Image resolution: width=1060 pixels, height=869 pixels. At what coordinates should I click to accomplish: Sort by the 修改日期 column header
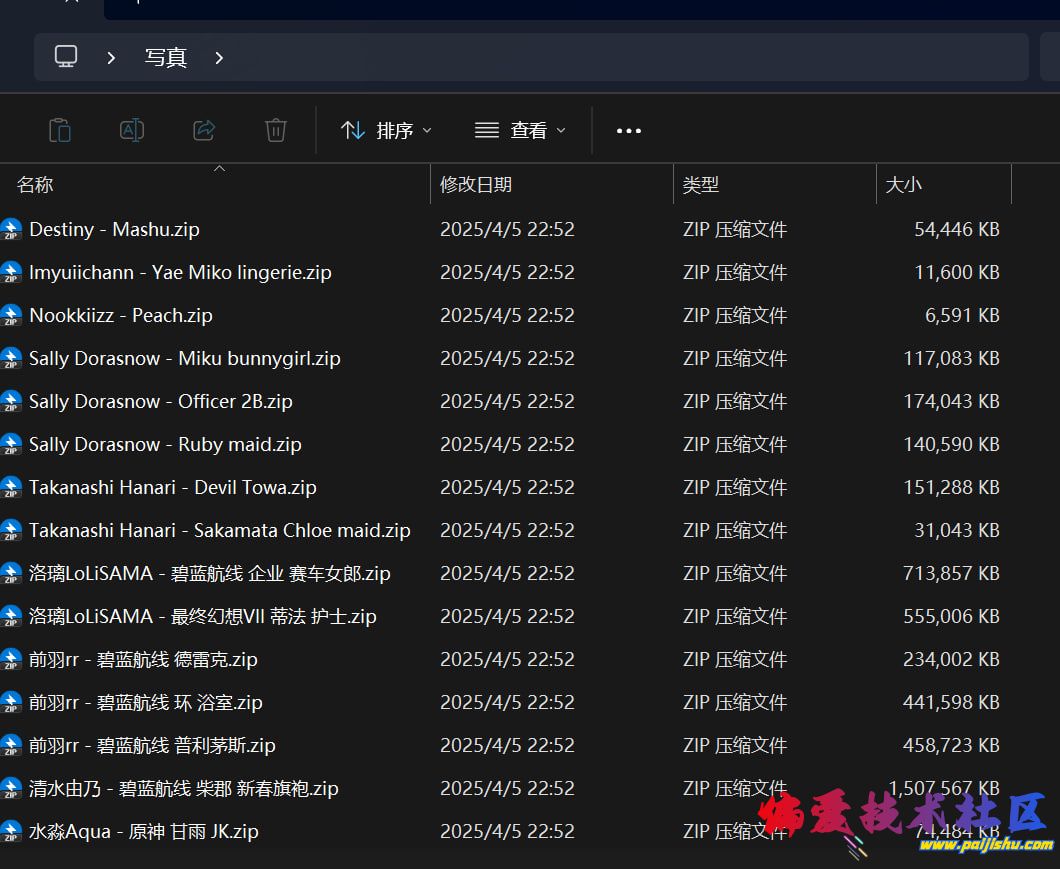[x=476, y=185]
